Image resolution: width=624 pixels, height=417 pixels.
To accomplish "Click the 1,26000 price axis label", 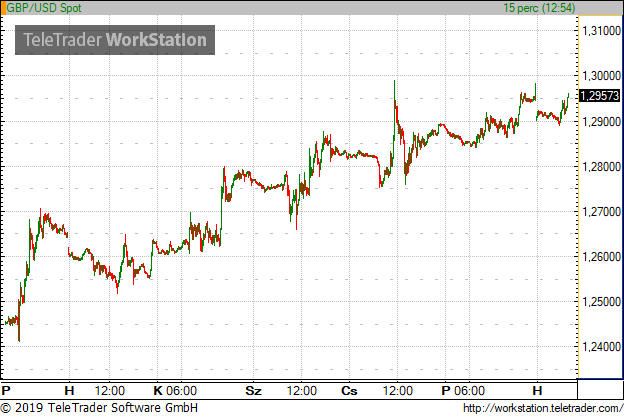I will pos(601,257).
